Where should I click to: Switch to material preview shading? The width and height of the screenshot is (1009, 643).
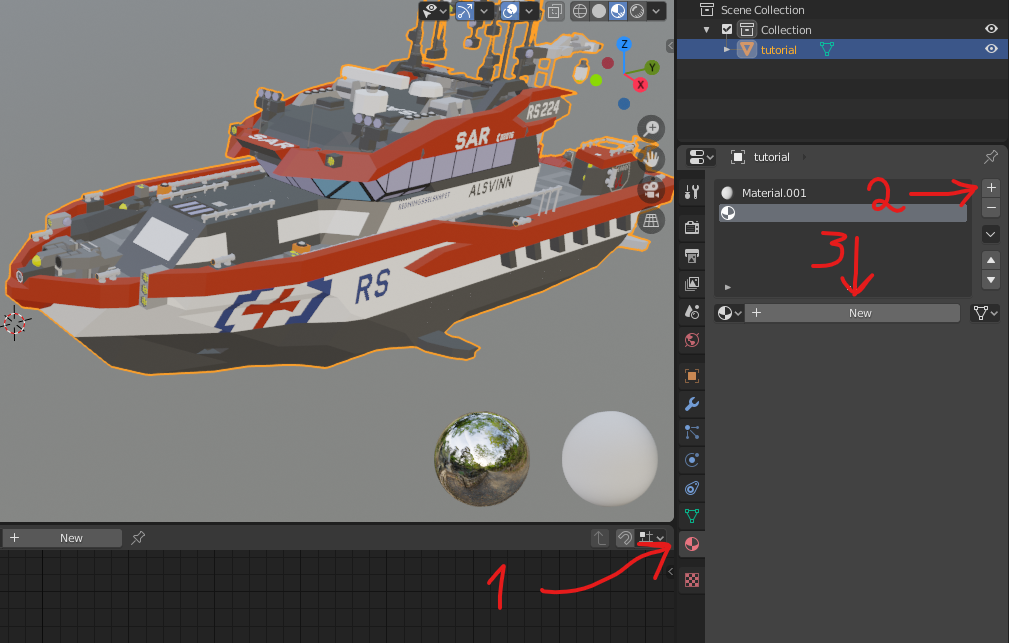click(618, 11)
